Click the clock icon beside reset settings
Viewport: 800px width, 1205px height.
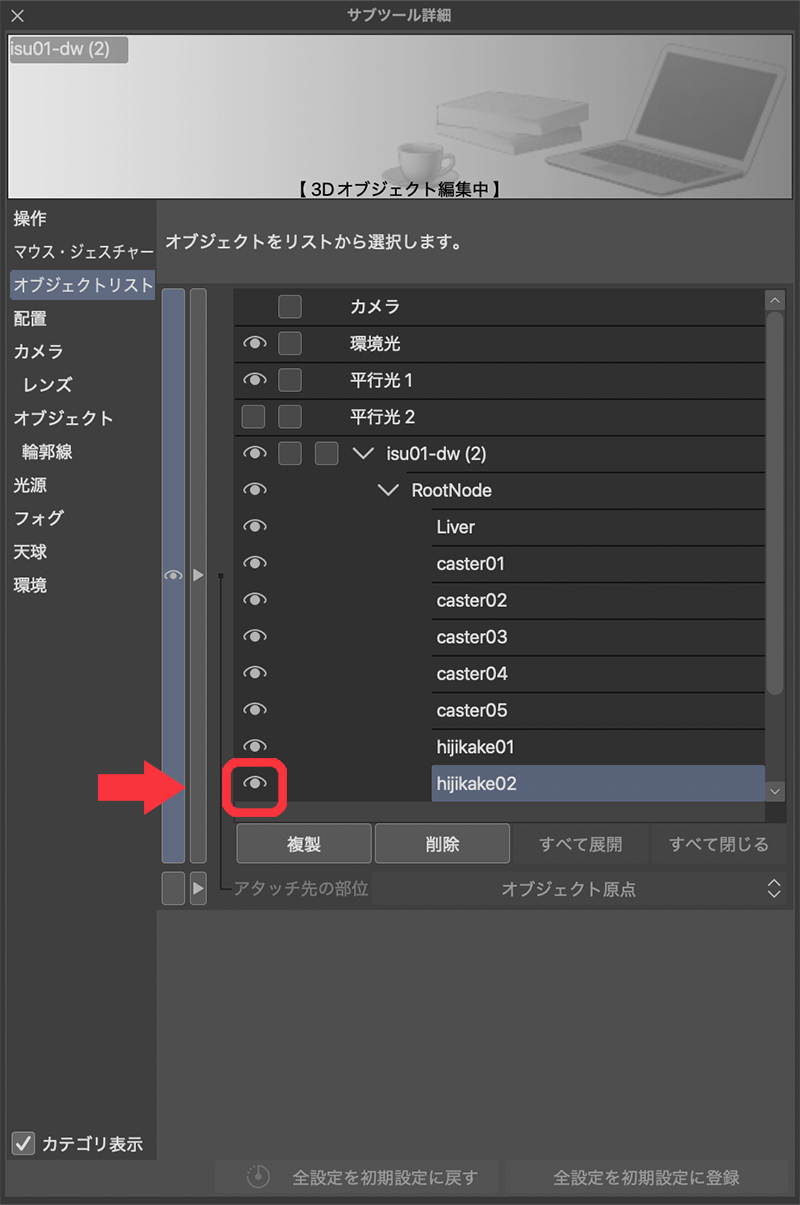(x=258, y=1177)
